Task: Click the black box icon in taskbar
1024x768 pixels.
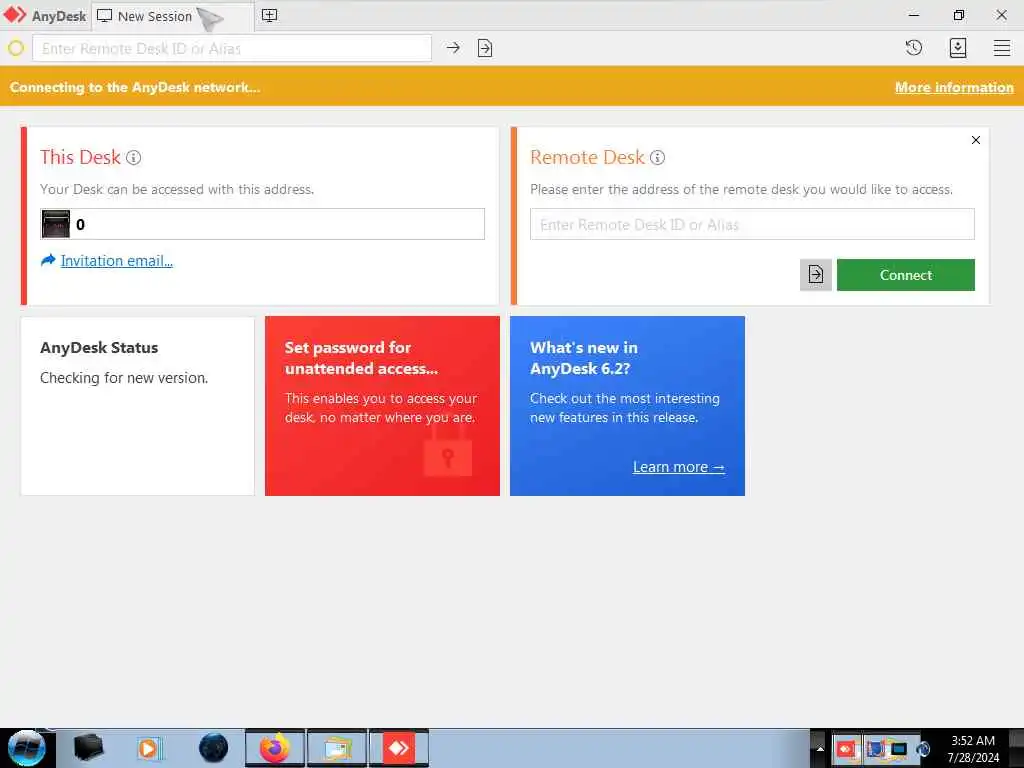Action: [x=88, y=748]
